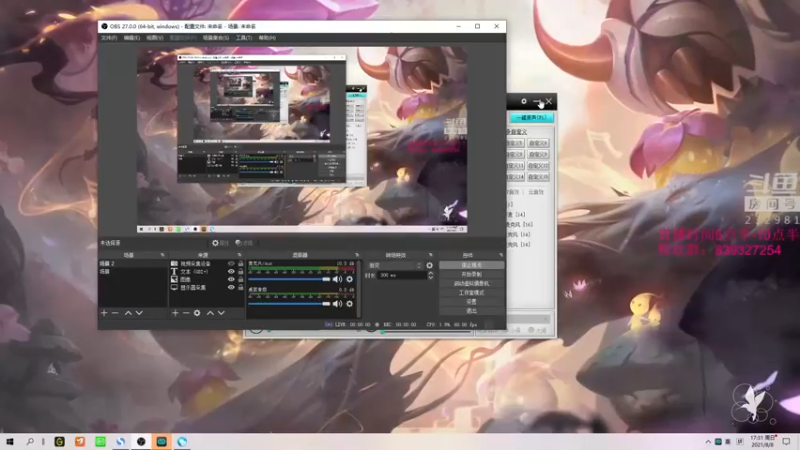Viewport: 800px width, 450px height.
Task: Open Windows search from the taskbar
Action: (x=30, y=441)
